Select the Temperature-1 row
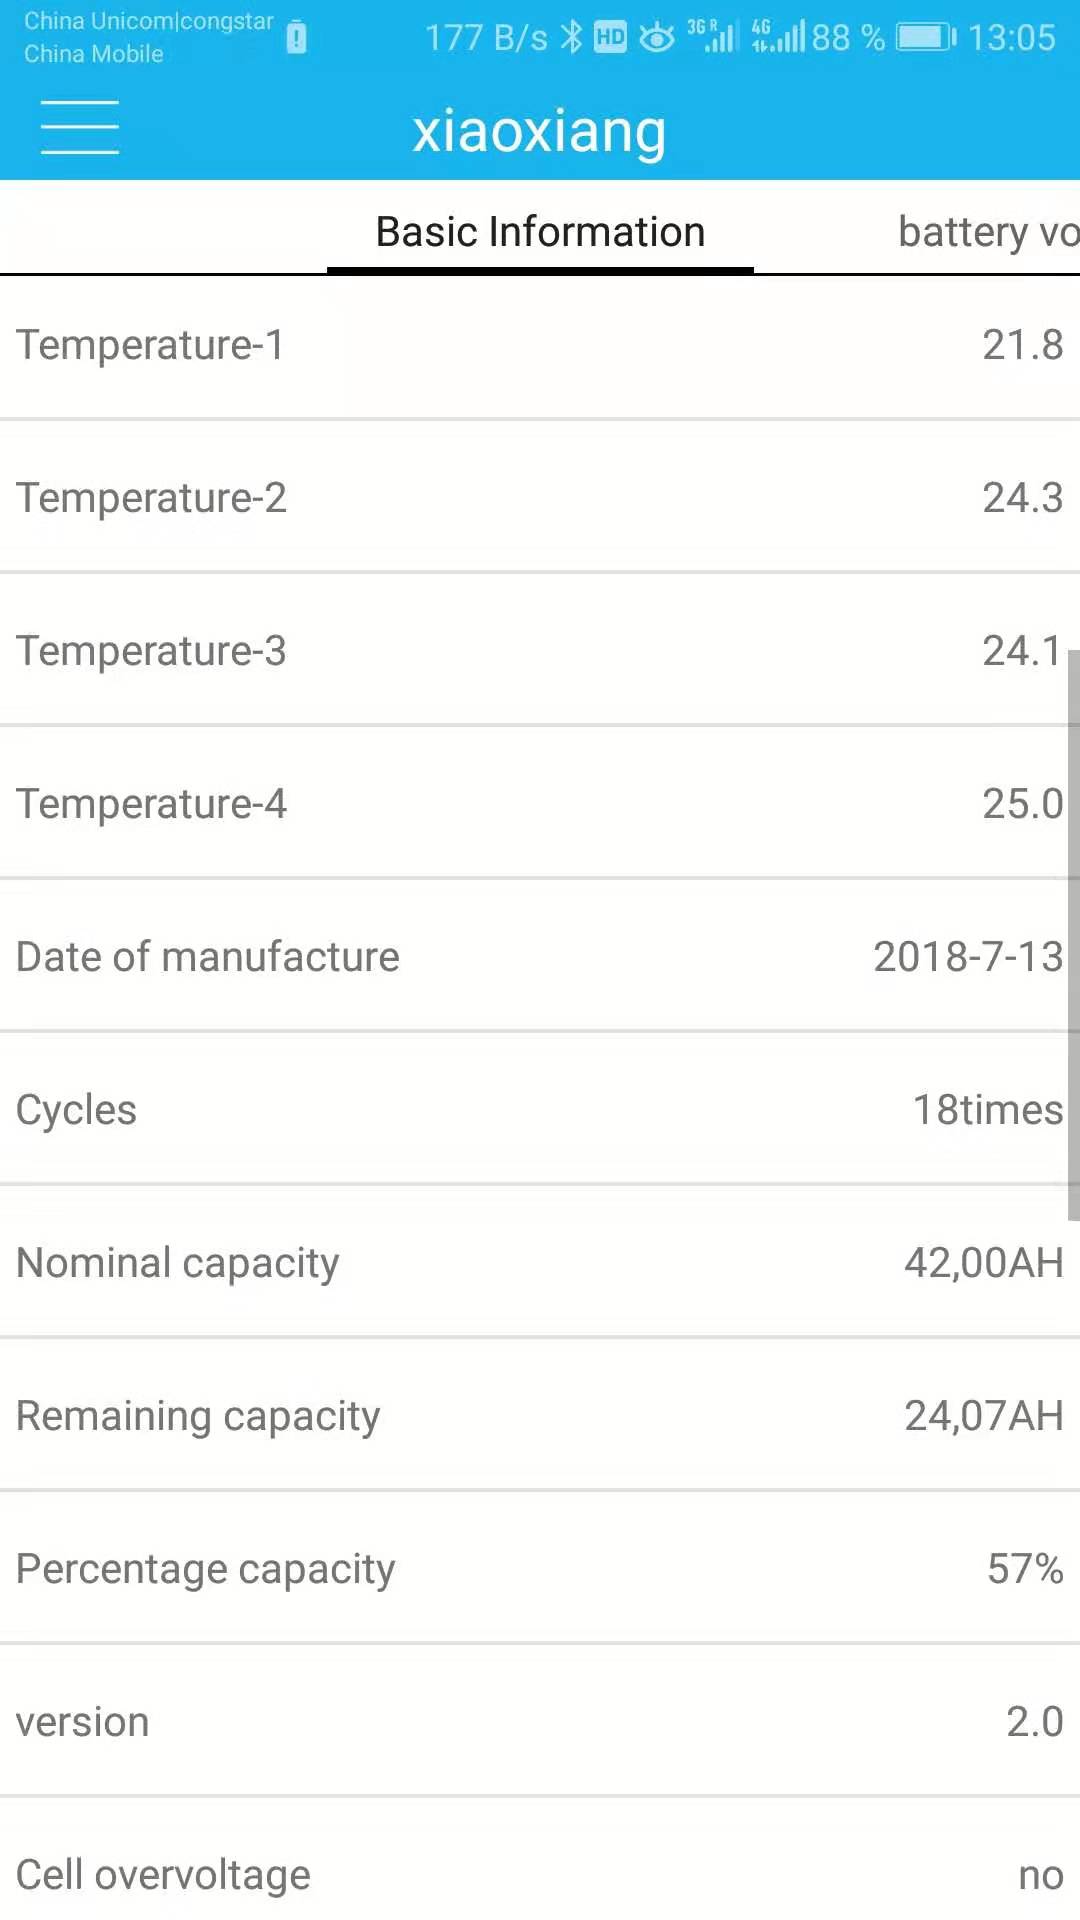The width and height of the screenshot is (1080, 1920). [x=540, y=345]
